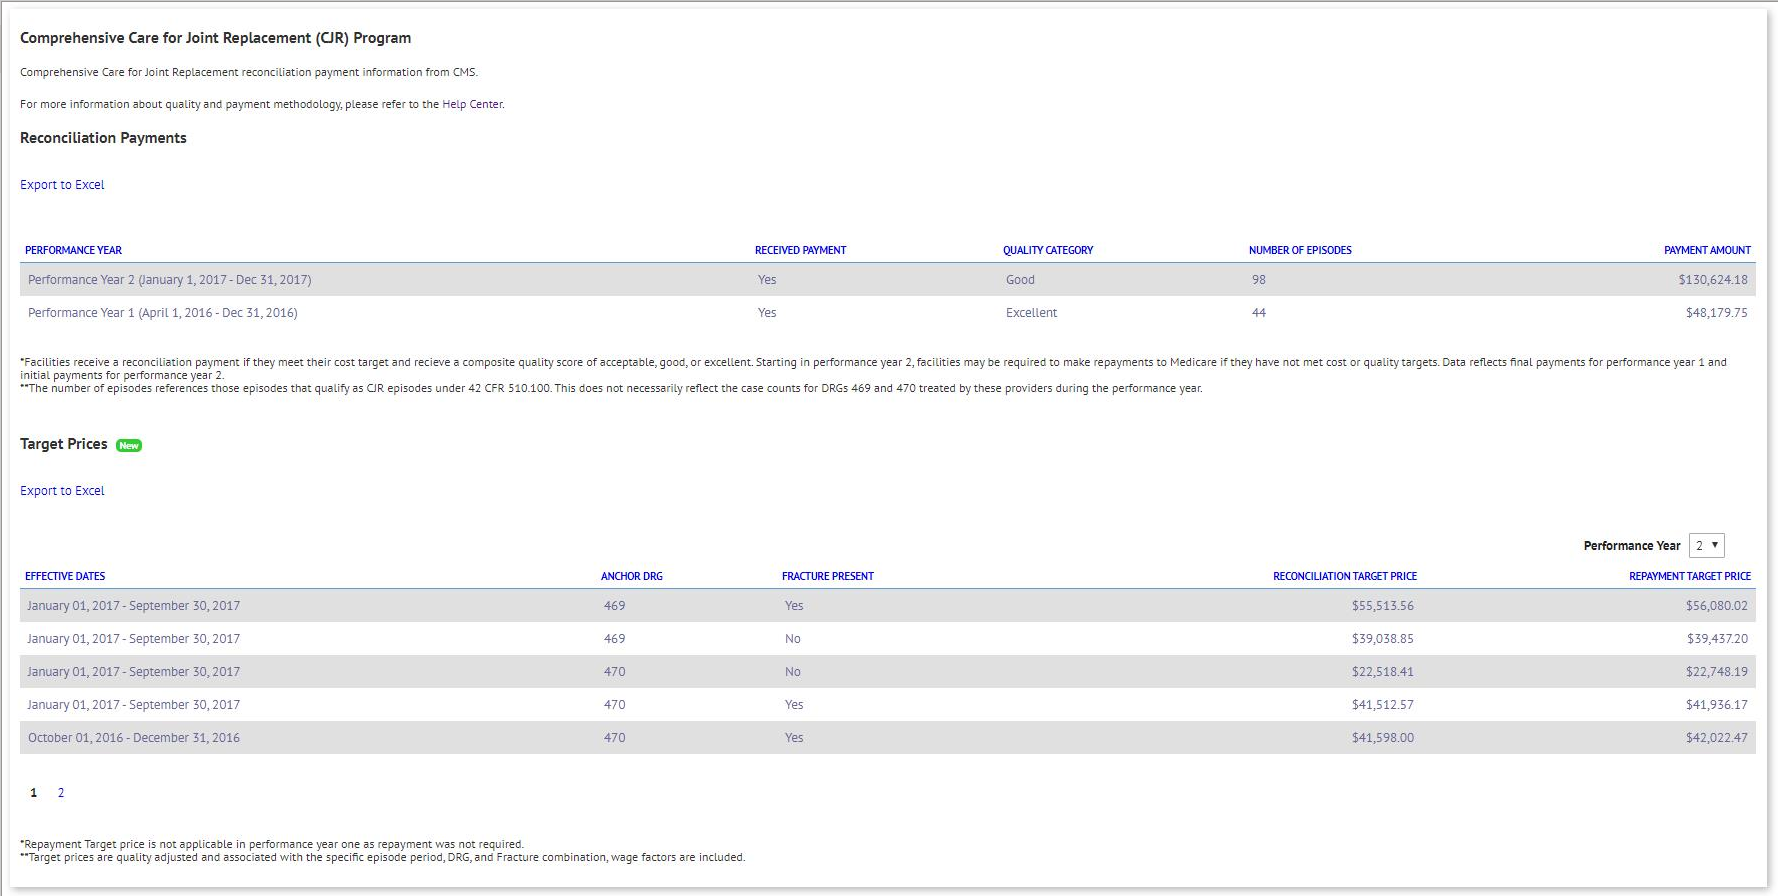Sort by PAYMENT AMOUNT column header
The width and height of the screenshot is (1778, 896).
[x=1707, y=250]
